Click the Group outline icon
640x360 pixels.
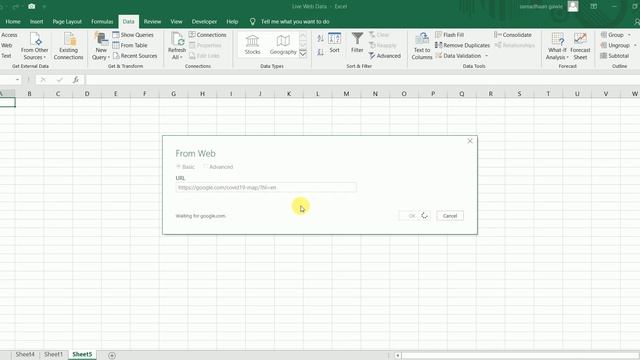(x=604, y=35)
